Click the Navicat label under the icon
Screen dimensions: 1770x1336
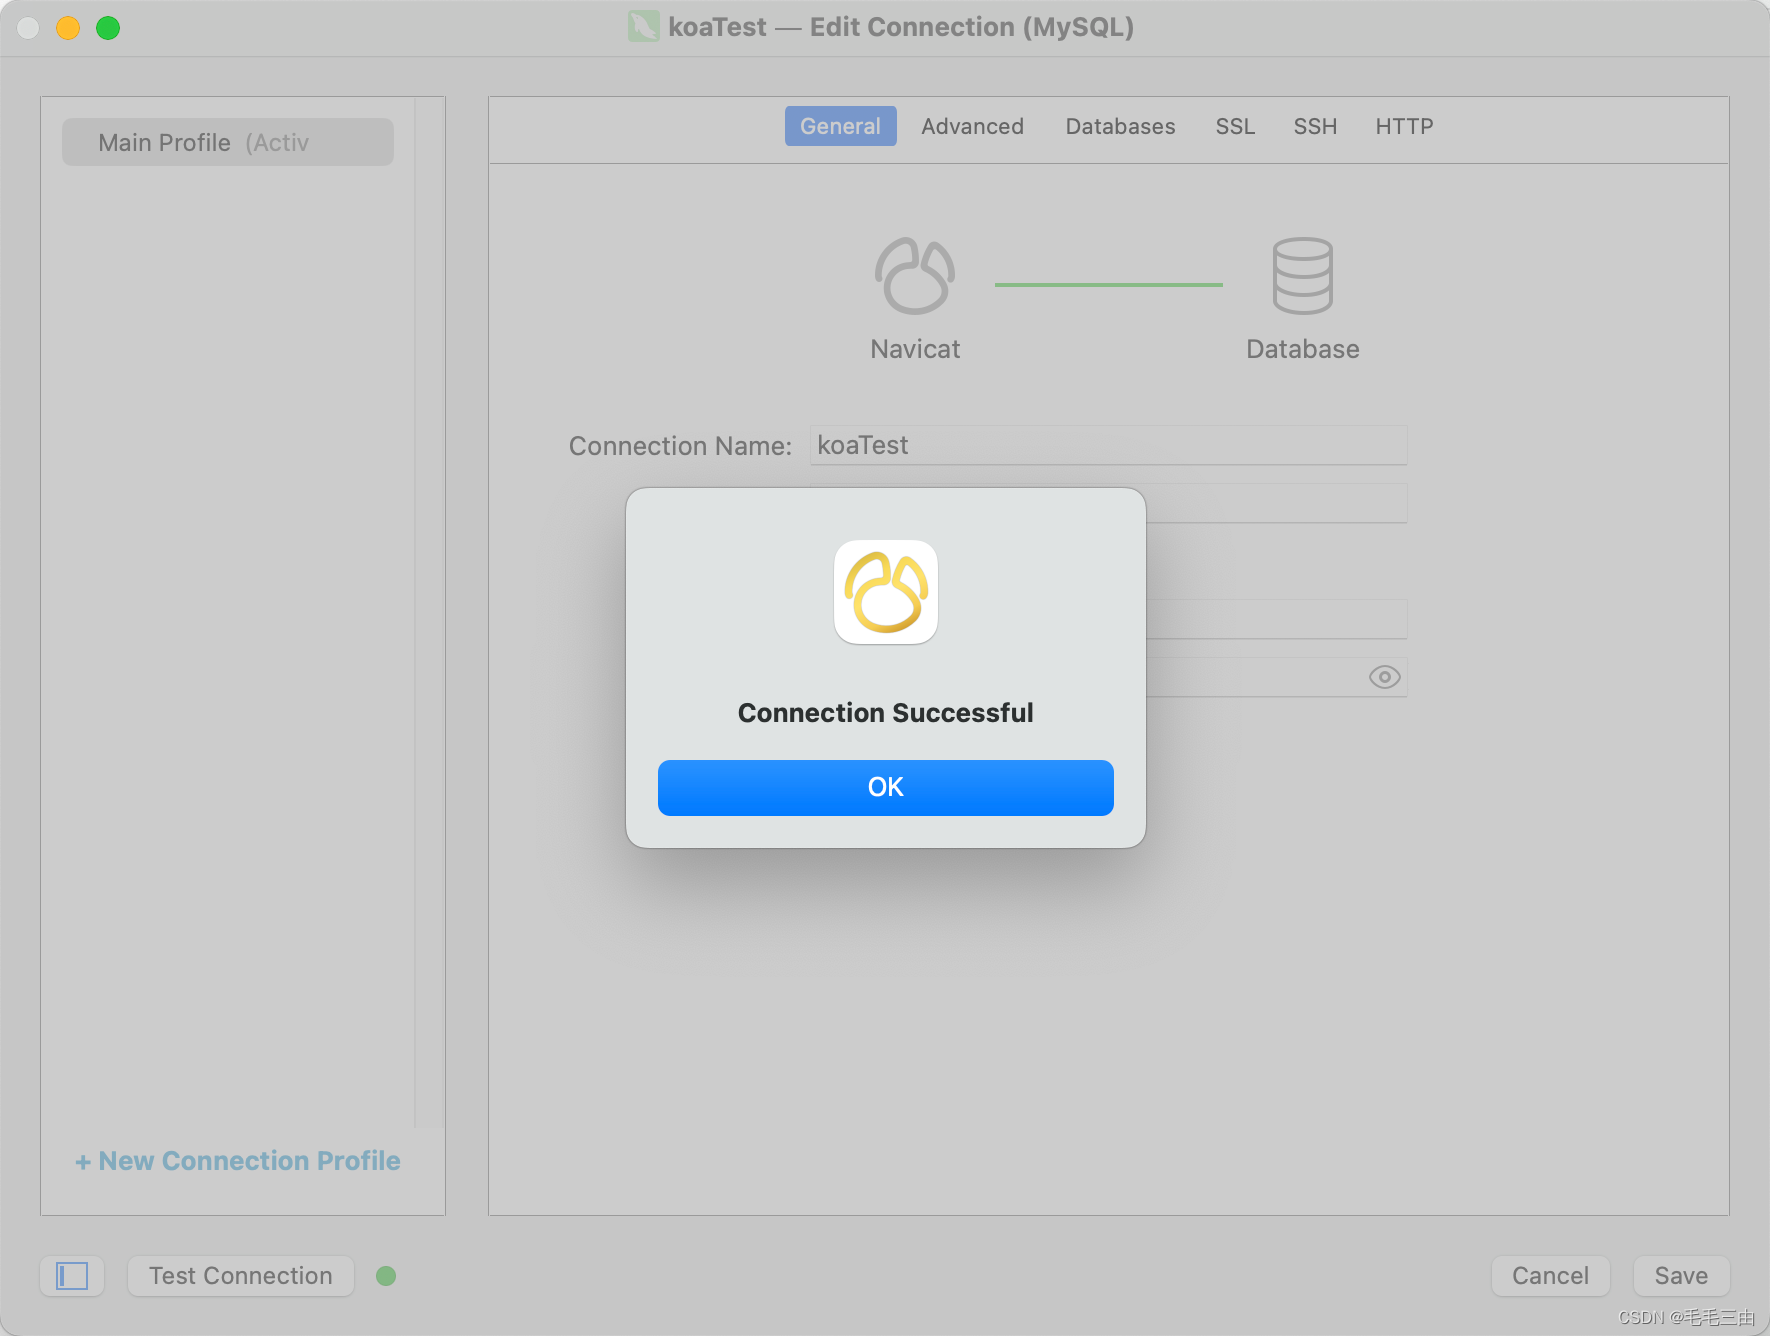(x=915, y=349)
